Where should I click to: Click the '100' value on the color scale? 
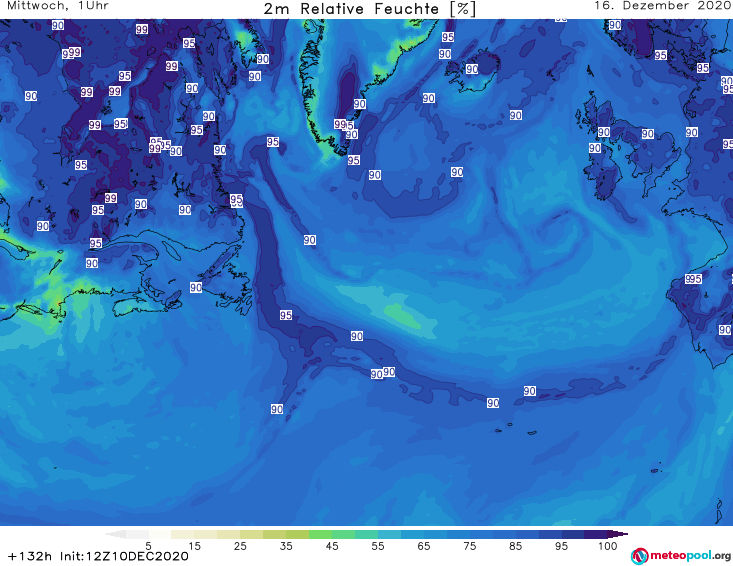point(608,546)
